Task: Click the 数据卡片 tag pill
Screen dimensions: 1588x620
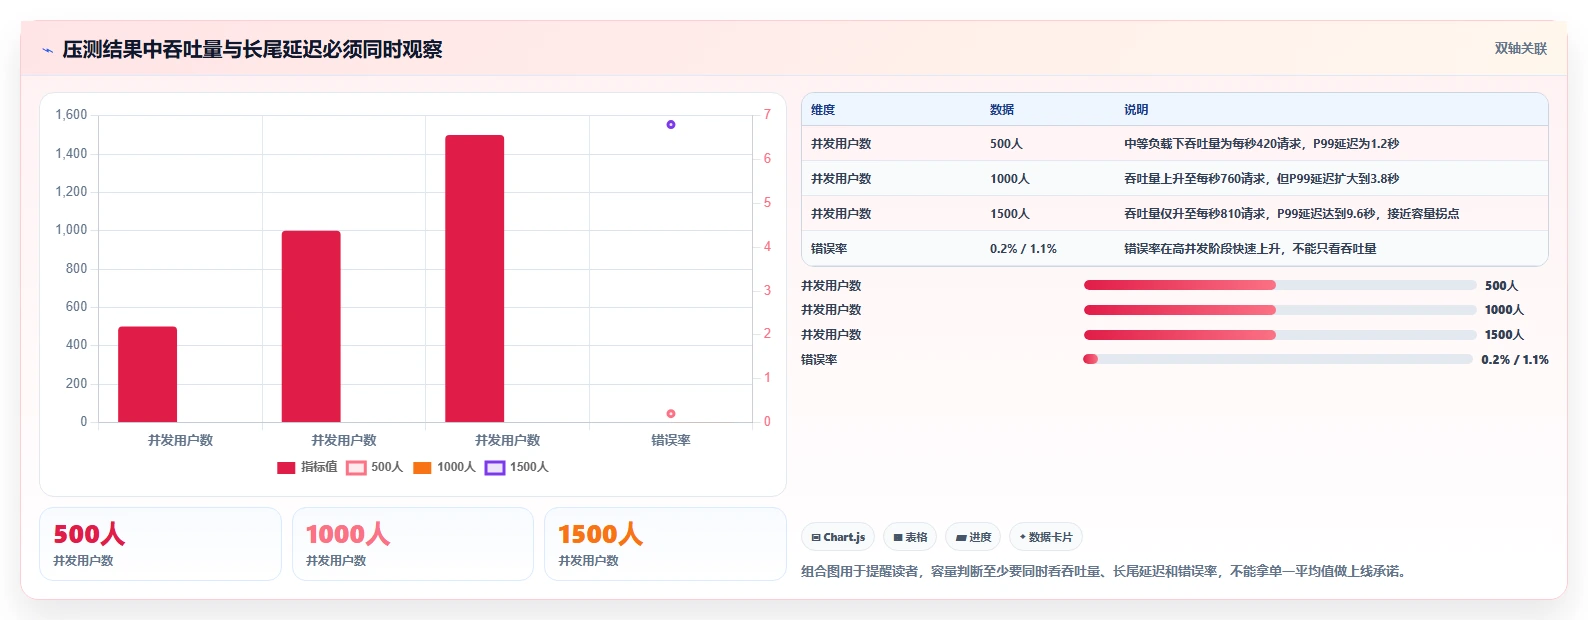Action: [1046, 537]
